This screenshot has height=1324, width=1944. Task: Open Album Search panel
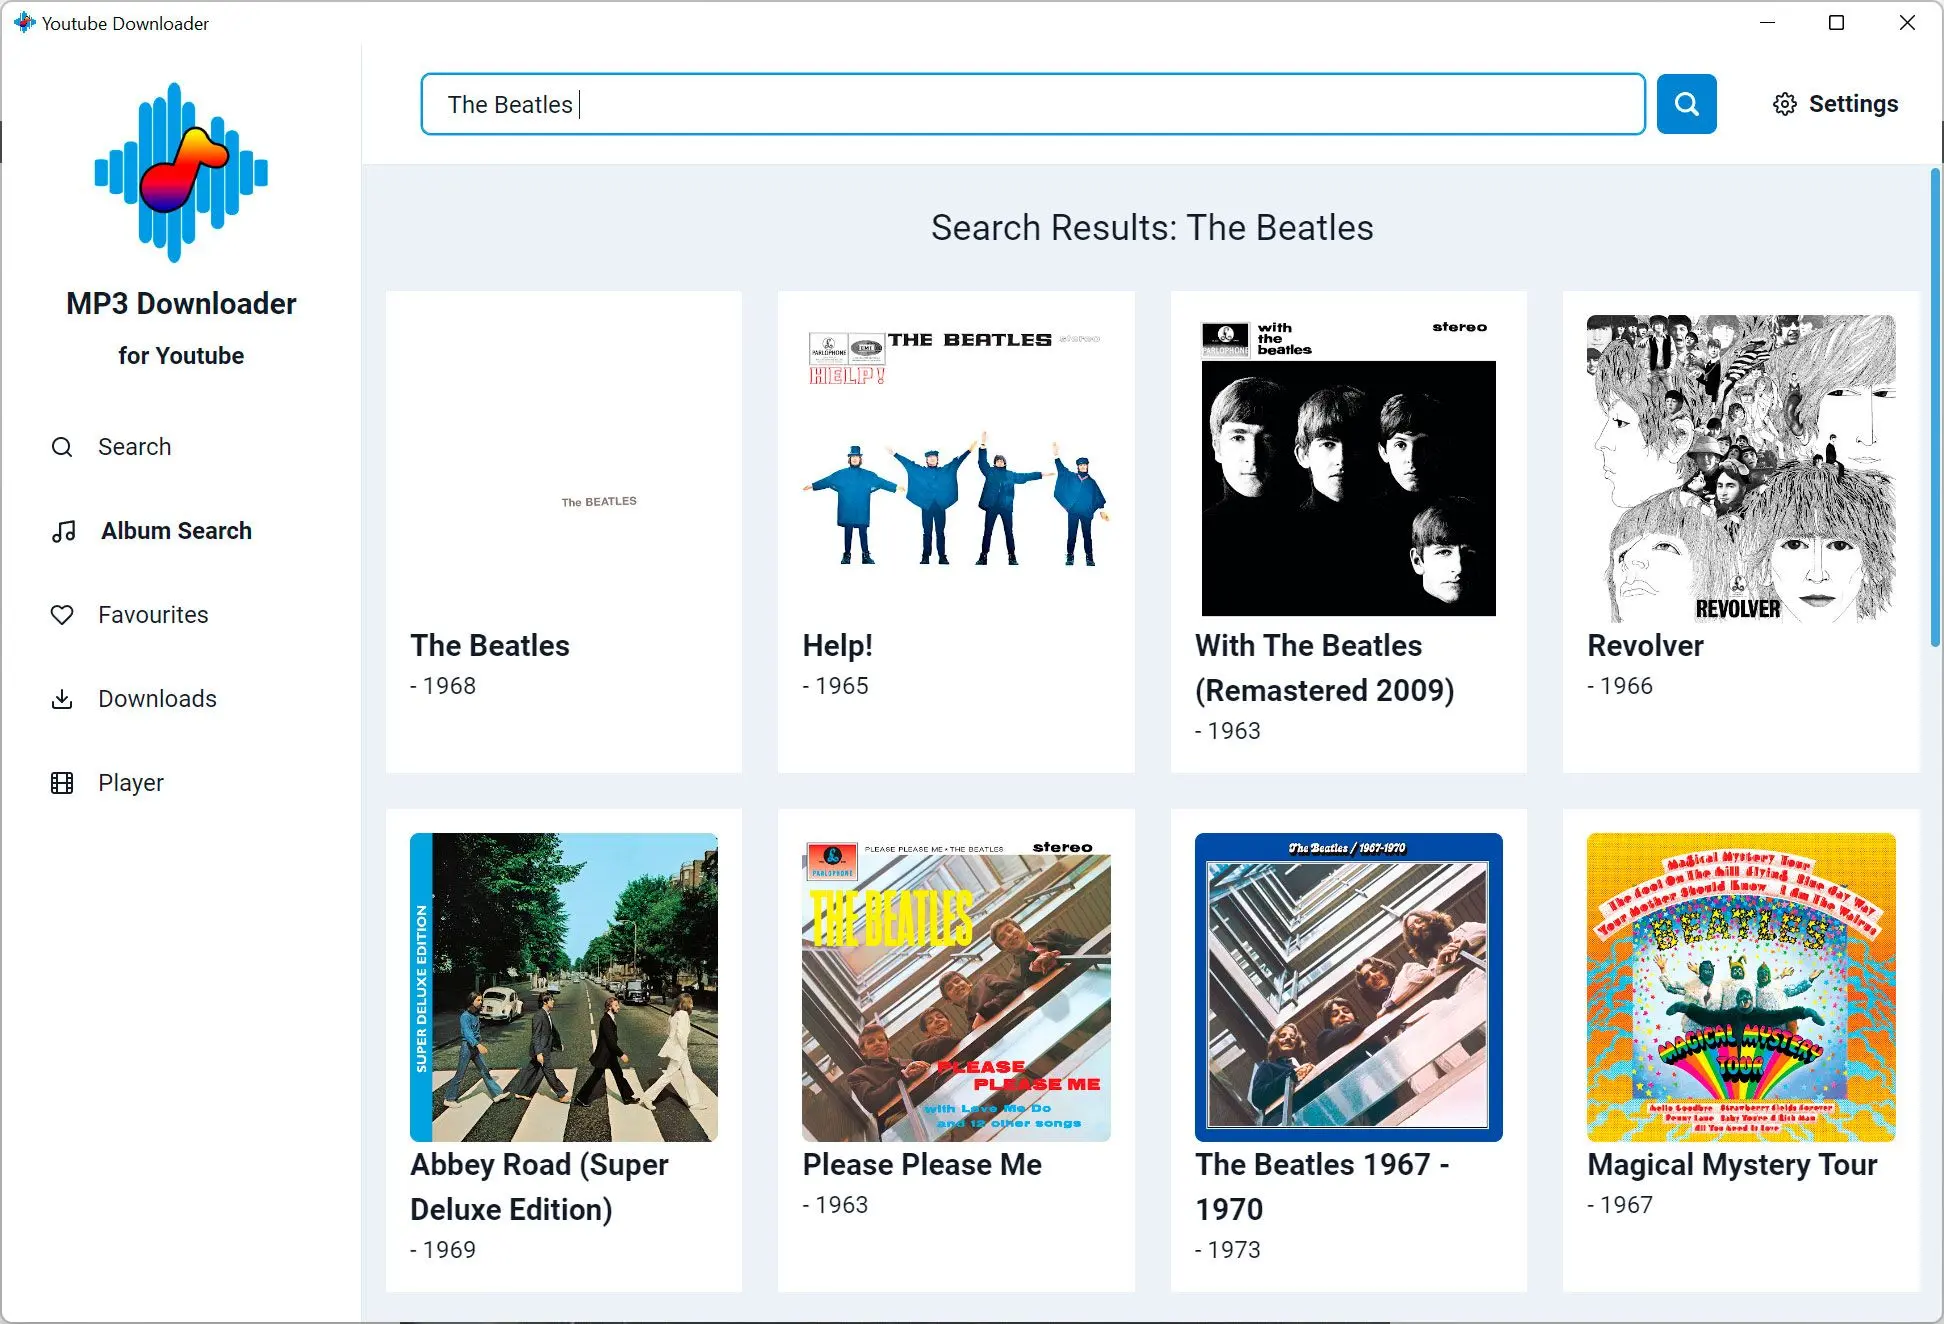176,530
